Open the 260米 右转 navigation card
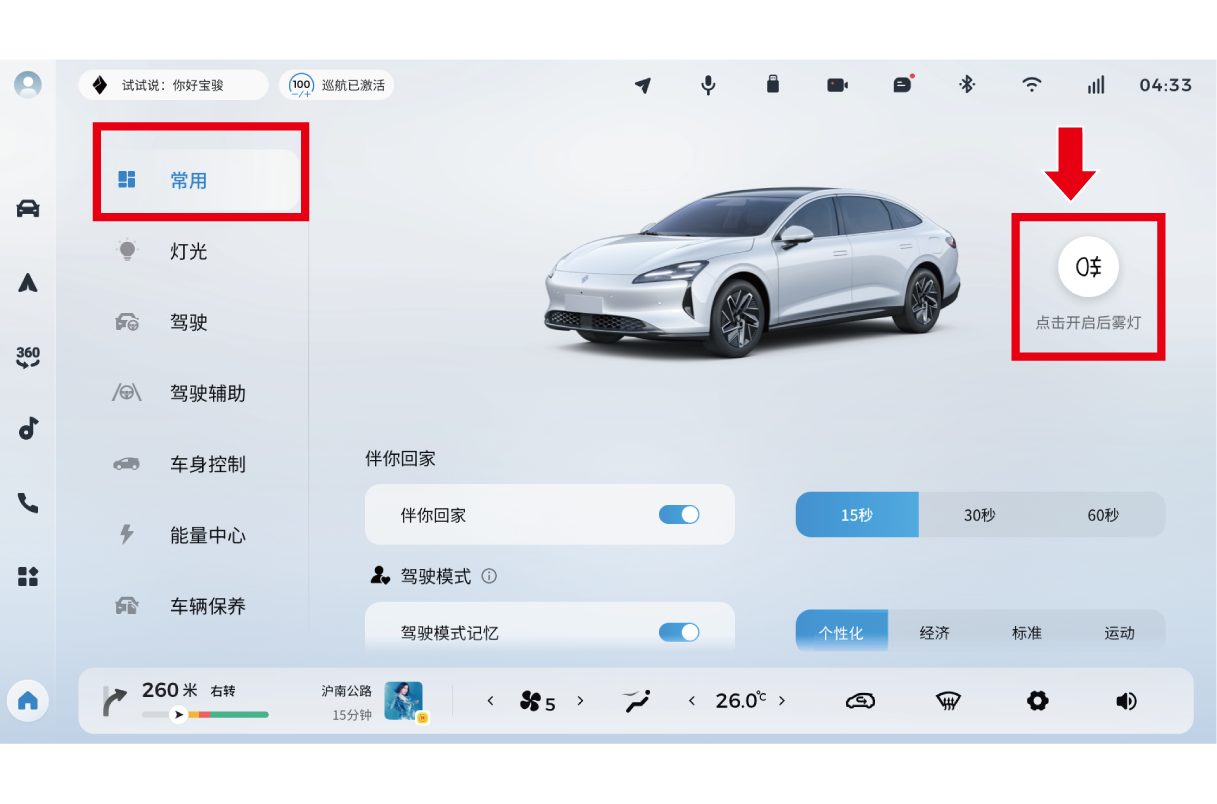This screenshot has width=1217, height=804. [x=188, y=700]
